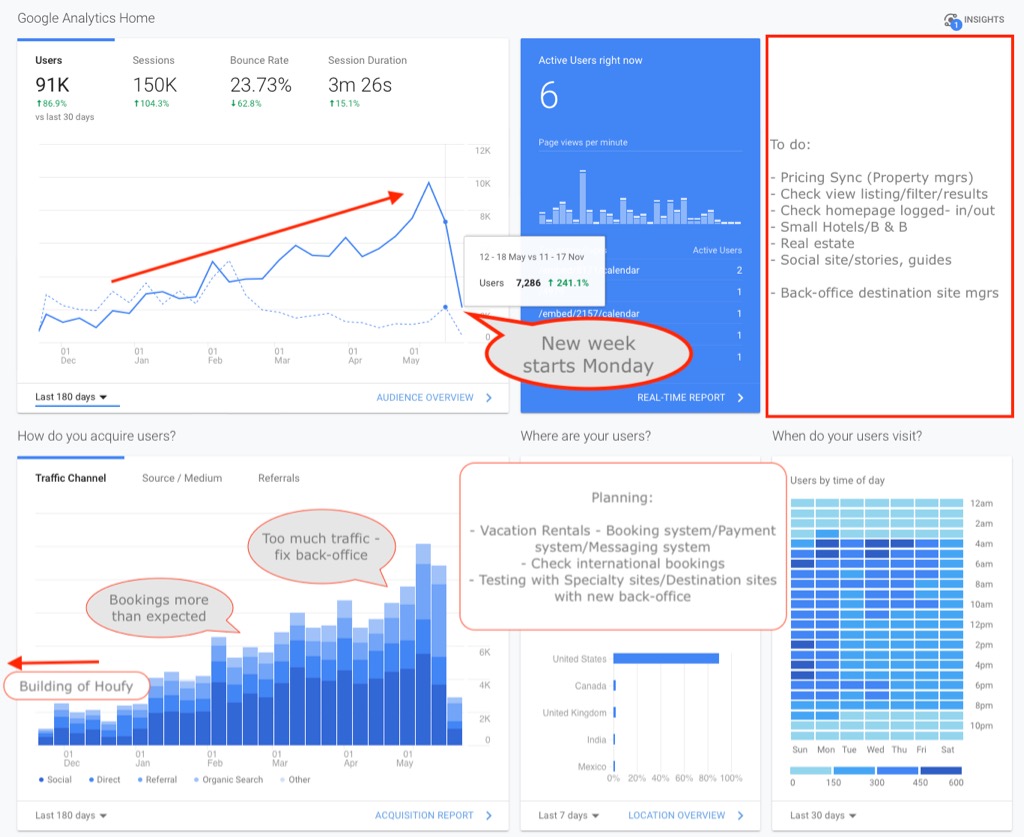Open the Insights icon
Viewport: 1024px width, 837px height.
pos(951,20)
